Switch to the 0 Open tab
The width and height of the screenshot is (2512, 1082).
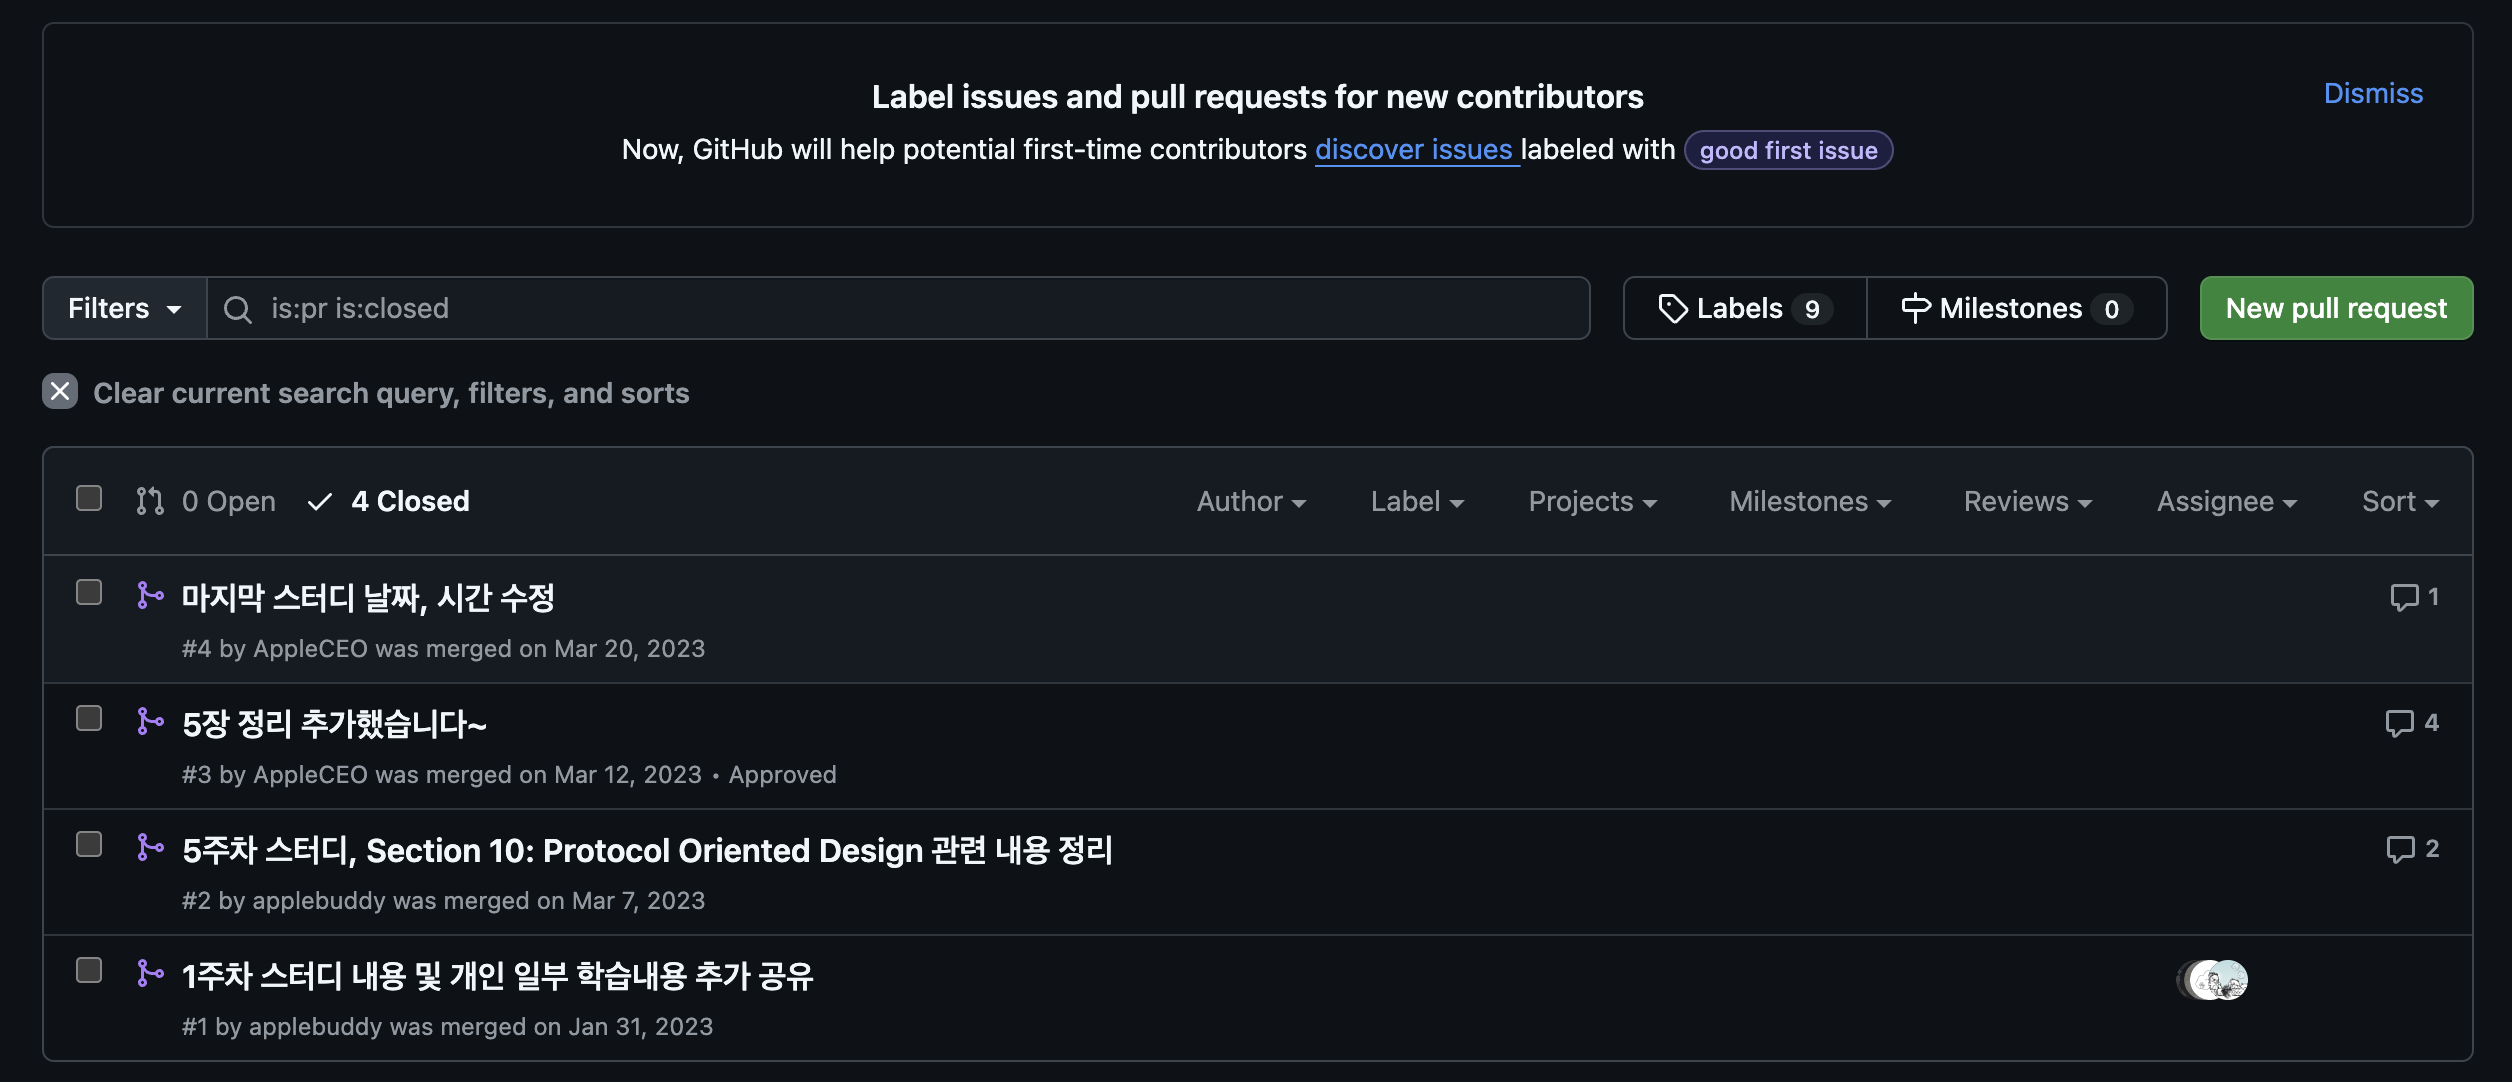[x=206, y=502]
